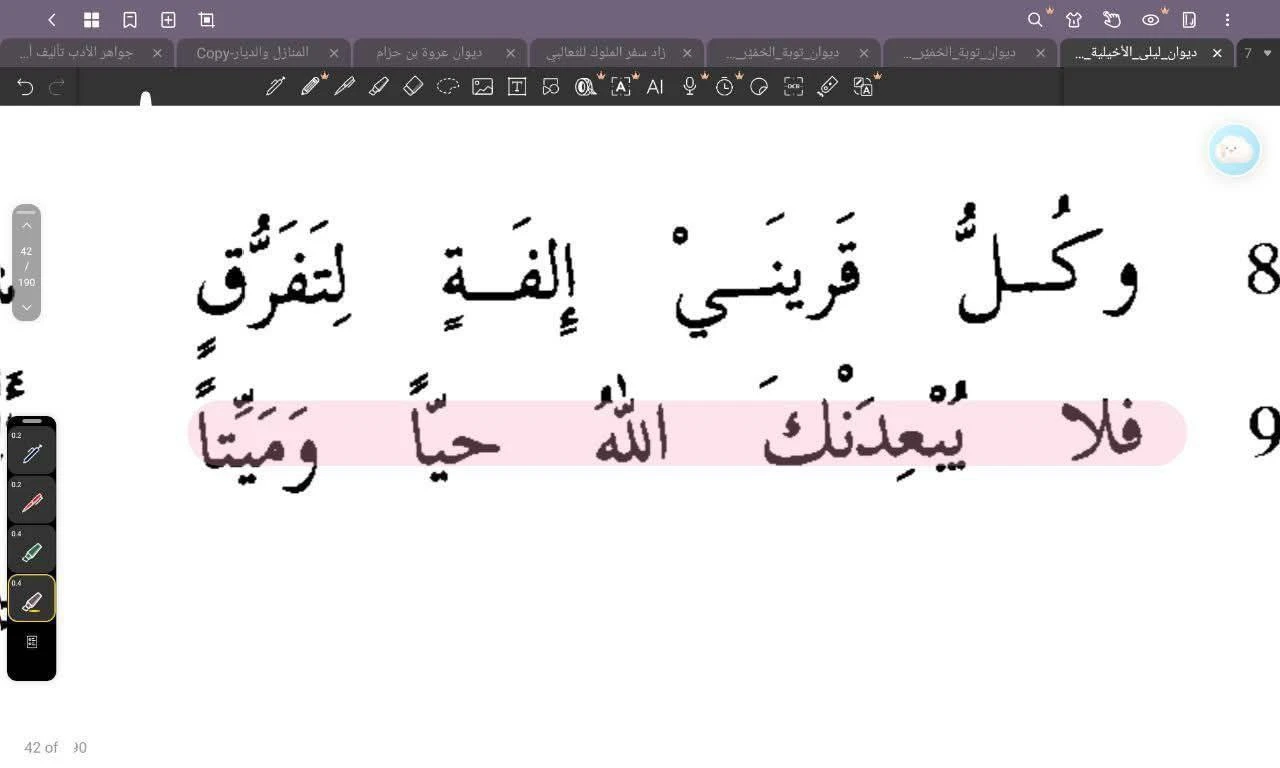
Task: Click the floating cloud assistant button
Action: click(1234, 151)
